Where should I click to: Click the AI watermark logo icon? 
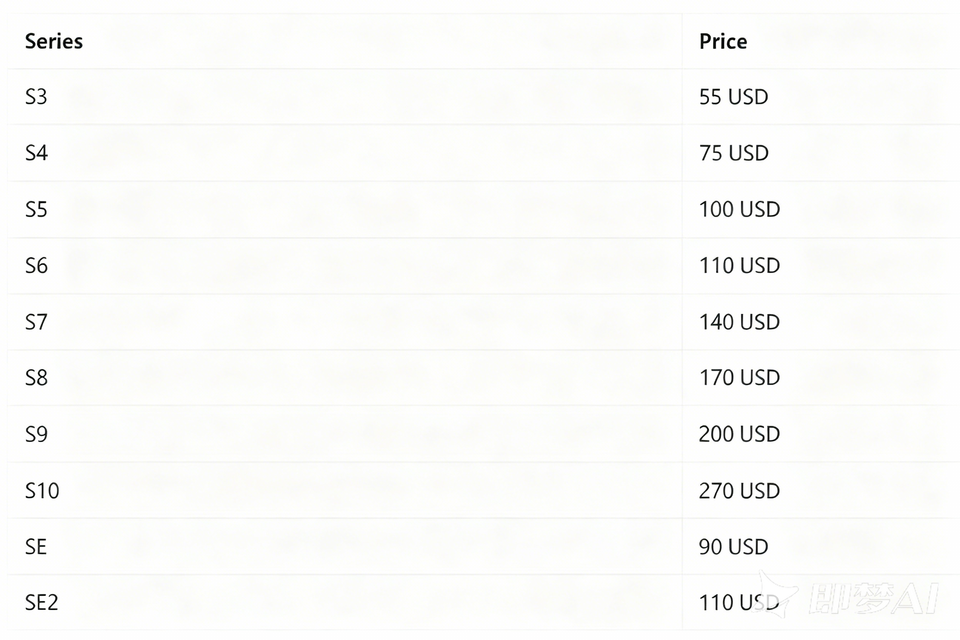(x=778, y=594)
